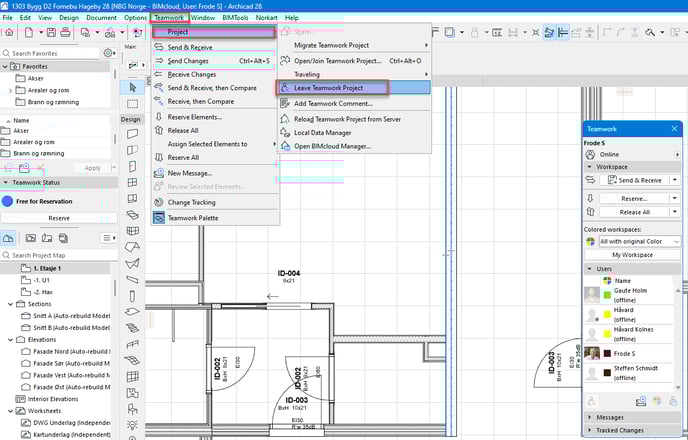This screenshot has height=440, width=688.
Task: Click the Save floppy disk icon
Action: (x=51, y=32)
